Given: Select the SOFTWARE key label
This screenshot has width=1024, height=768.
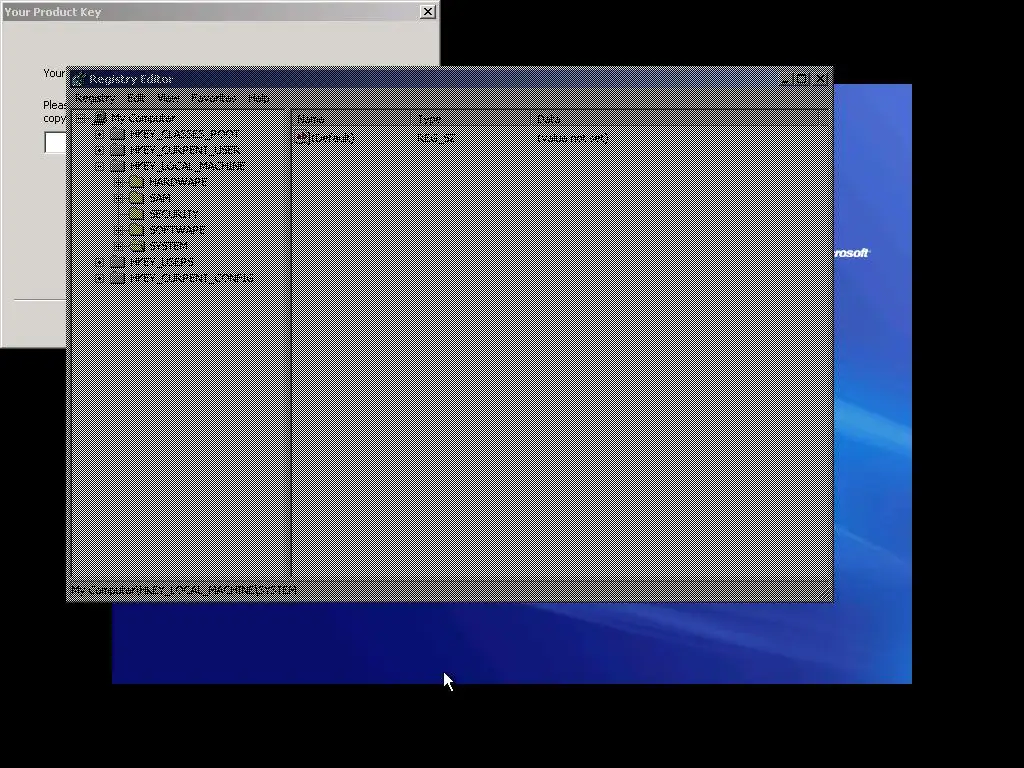Looking at the screenshot, I should pyautogui.click(x=177, y=230).
